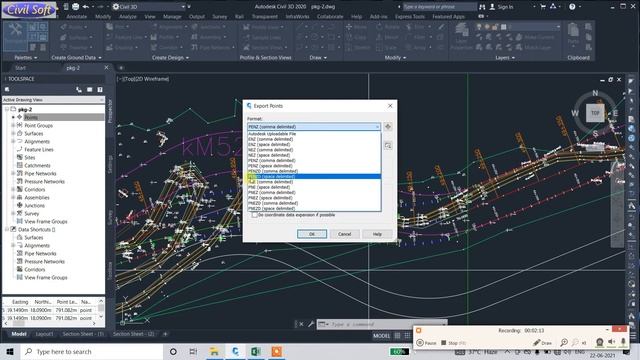The height and width of the screenshot is (360, 640).
Task: Click browse destination file icon in Export Points
Action: coord(388,145)
